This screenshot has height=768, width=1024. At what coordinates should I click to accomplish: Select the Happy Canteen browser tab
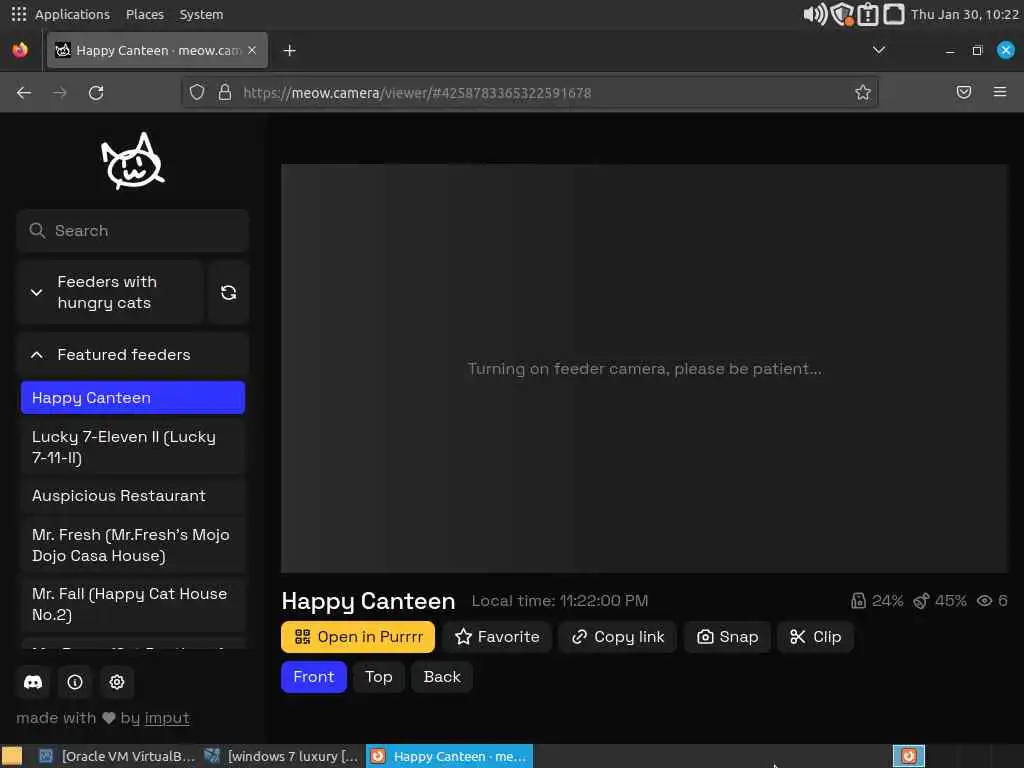pos(157,50)
